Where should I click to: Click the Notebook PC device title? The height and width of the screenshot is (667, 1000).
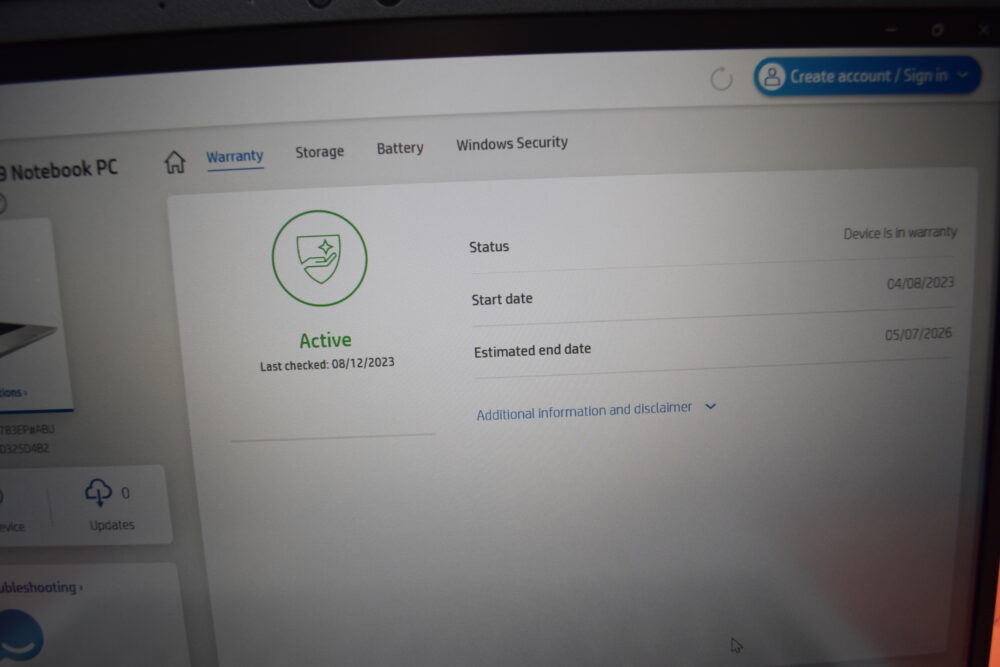point(59,170)
